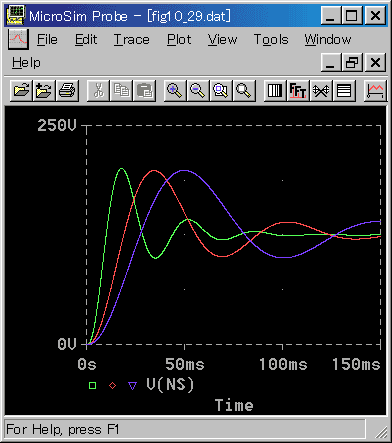Click the V(N$) trace label
The width and height of the screenshot is (392, 443).
coord(170,385)
